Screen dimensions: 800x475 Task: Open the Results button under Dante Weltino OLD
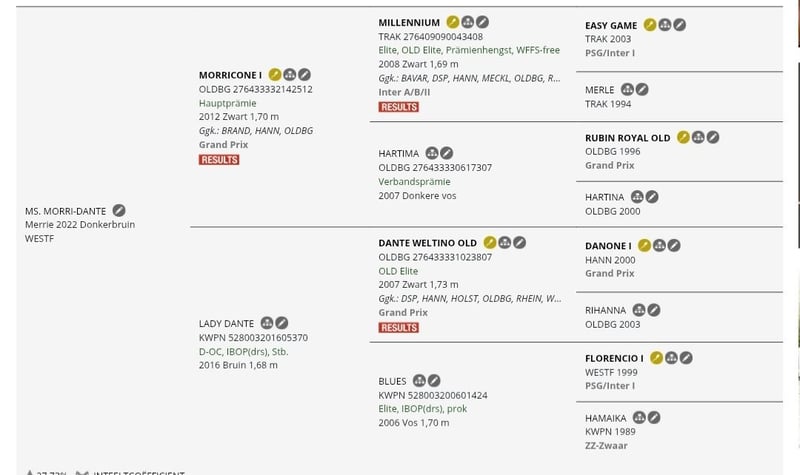tap(398, 327)
